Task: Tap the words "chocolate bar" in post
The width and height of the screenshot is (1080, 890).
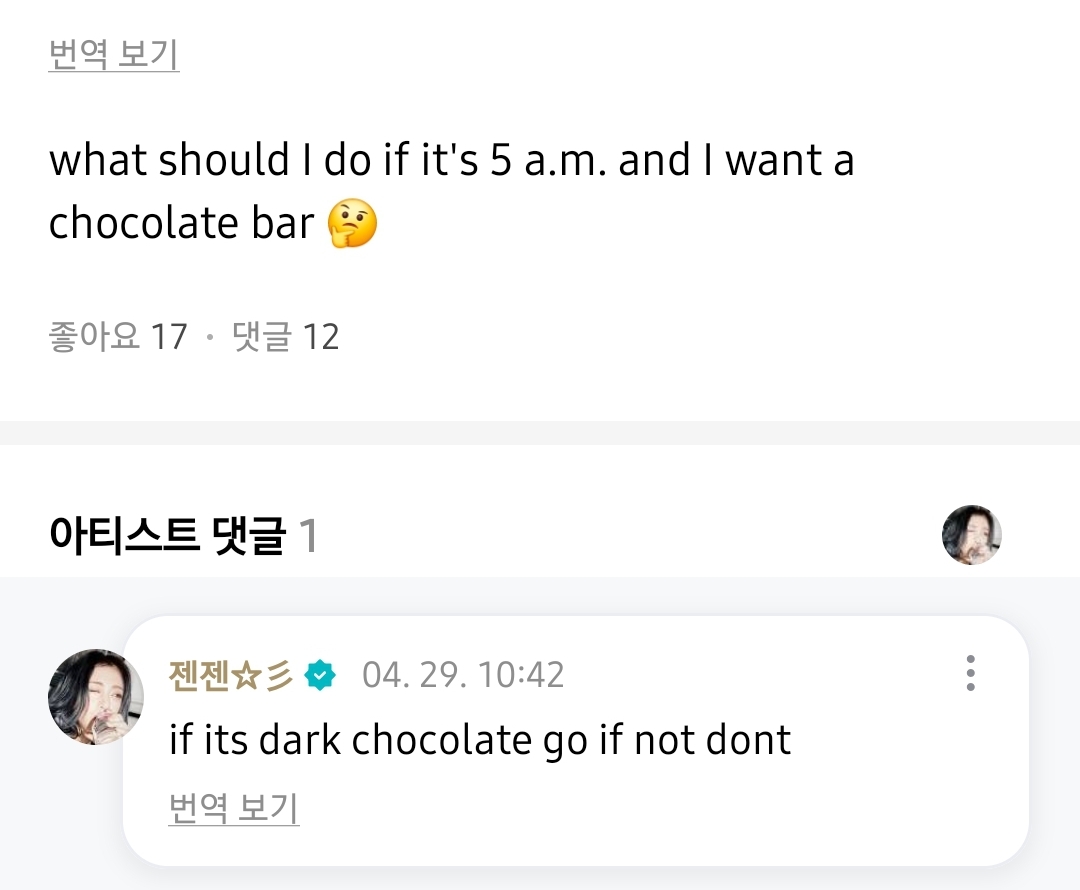Action: pyautogui.click(x=181, y=224)
